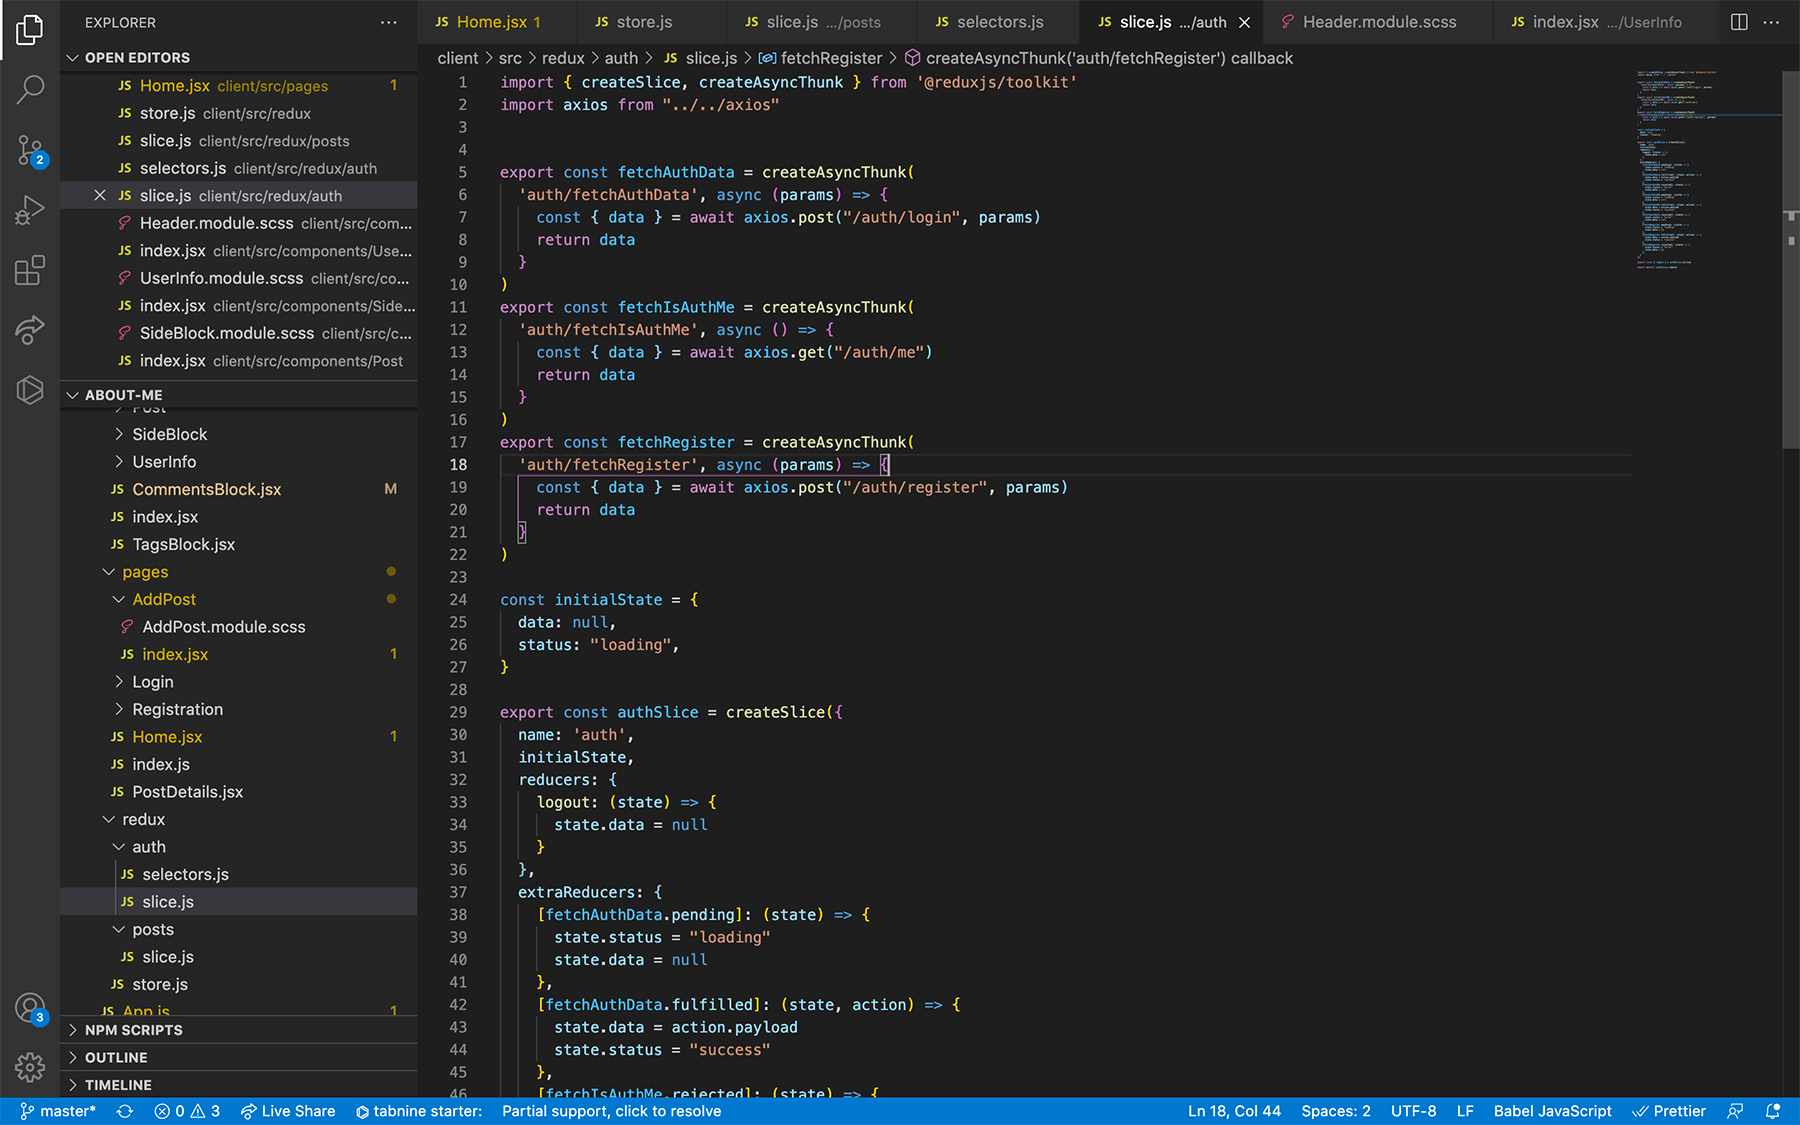Image resolution: width=1800 pixels, height=1125 pixels.
Task: Expand the Outline section
Action: (239, 1057)
